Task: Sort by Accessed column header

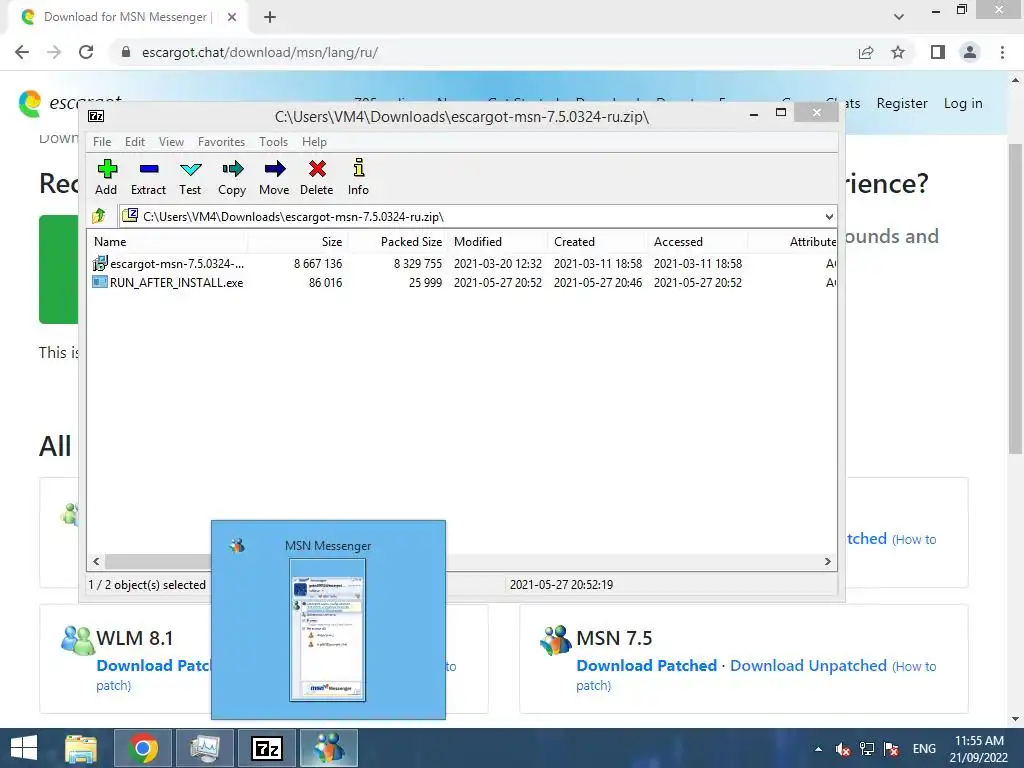Action: tap(697, 242)
